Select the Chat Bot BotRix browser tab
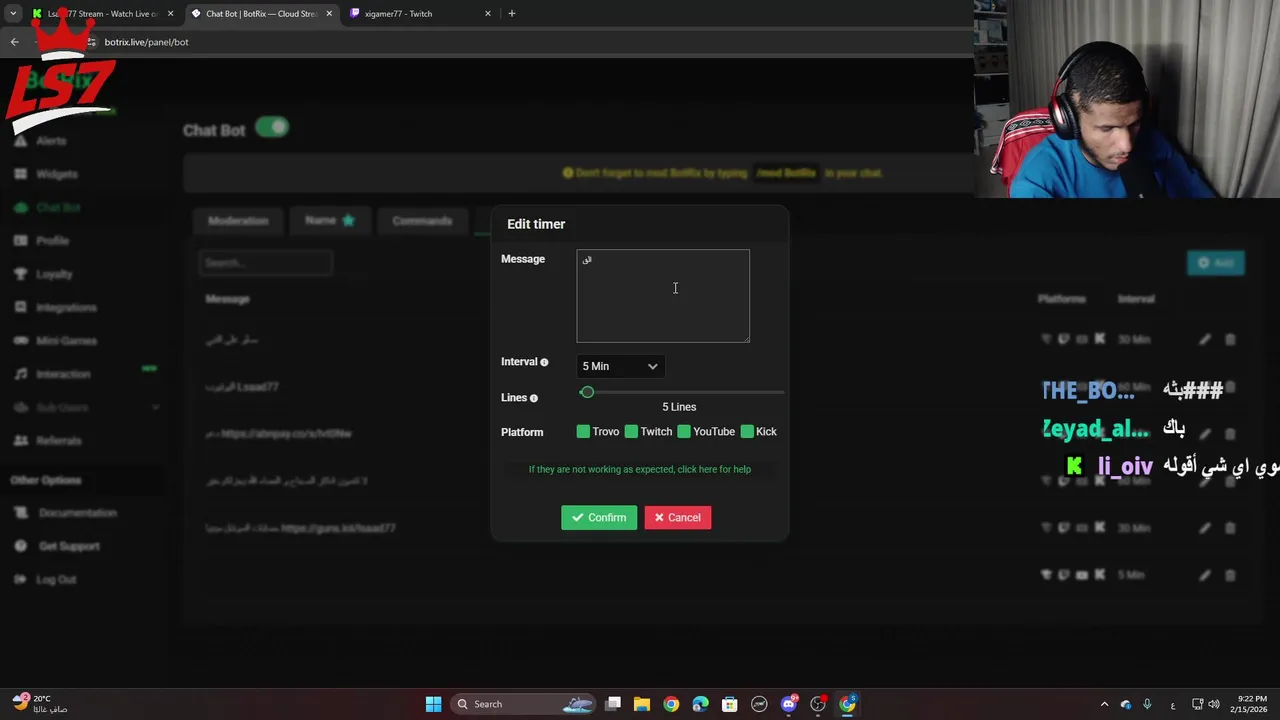Viewport: 1280px width, 720px height. click(x=261, y=14)
